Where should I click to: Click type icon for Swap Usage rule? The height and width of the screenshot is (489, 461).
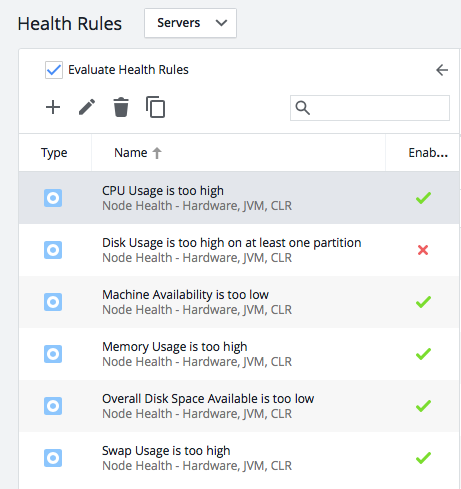pos(53,458)
